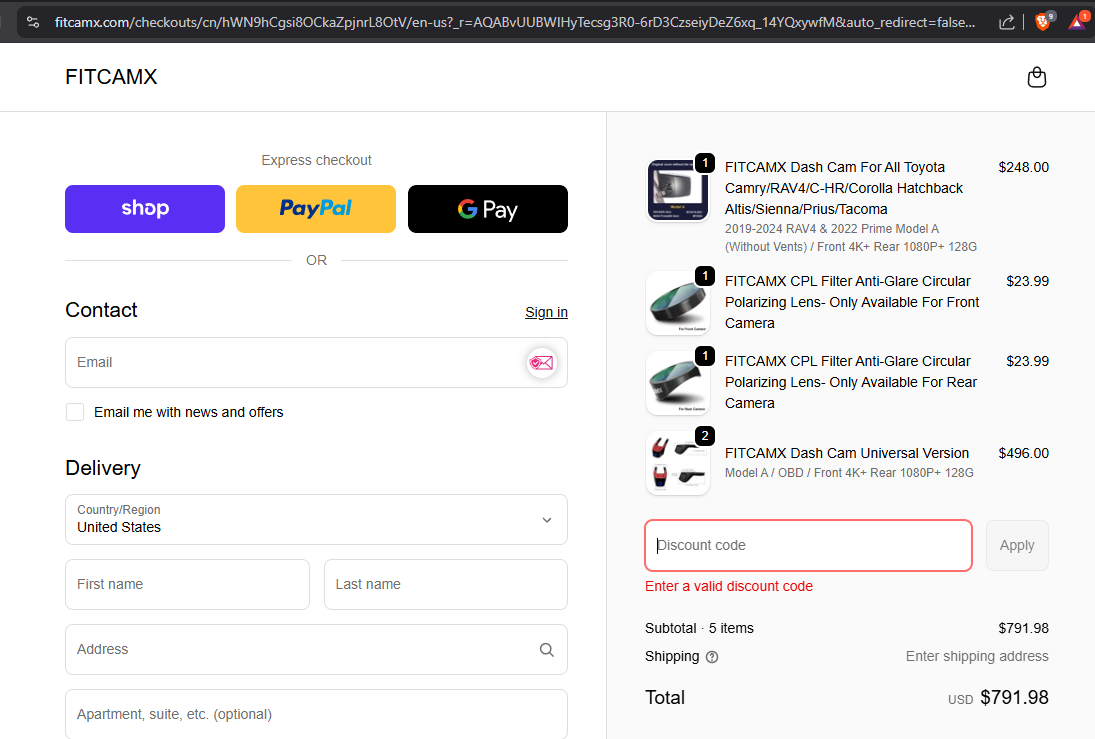Click the FITCAMX Dash Cam Universal Version title
The height and width of the screenshot is (739, 1095).
click(x=846, y=453)
